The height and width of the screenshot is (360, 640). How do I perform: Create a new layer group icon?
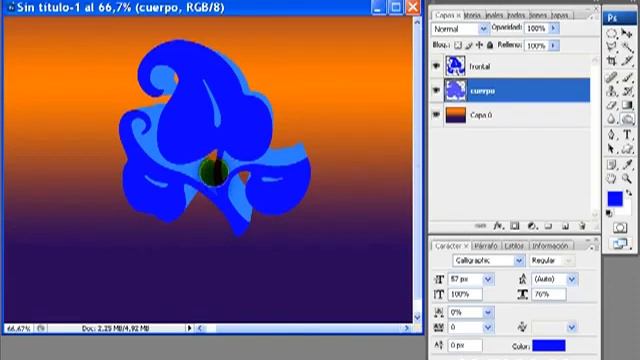548,226
